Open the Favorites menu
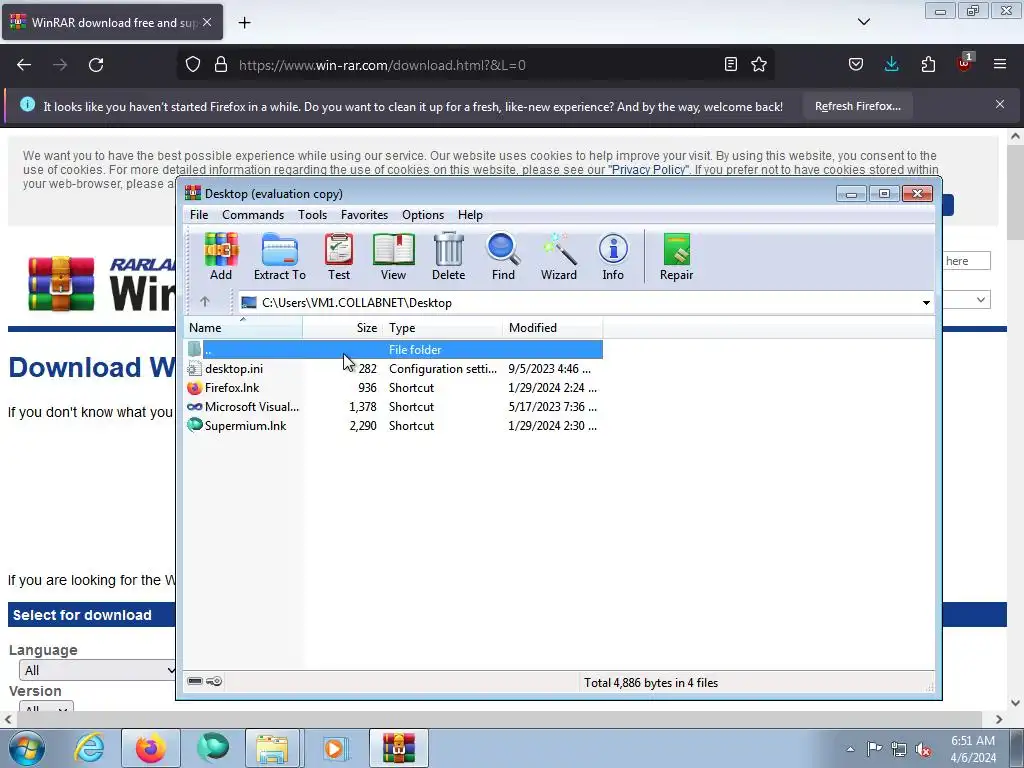 tap(364, 215)
